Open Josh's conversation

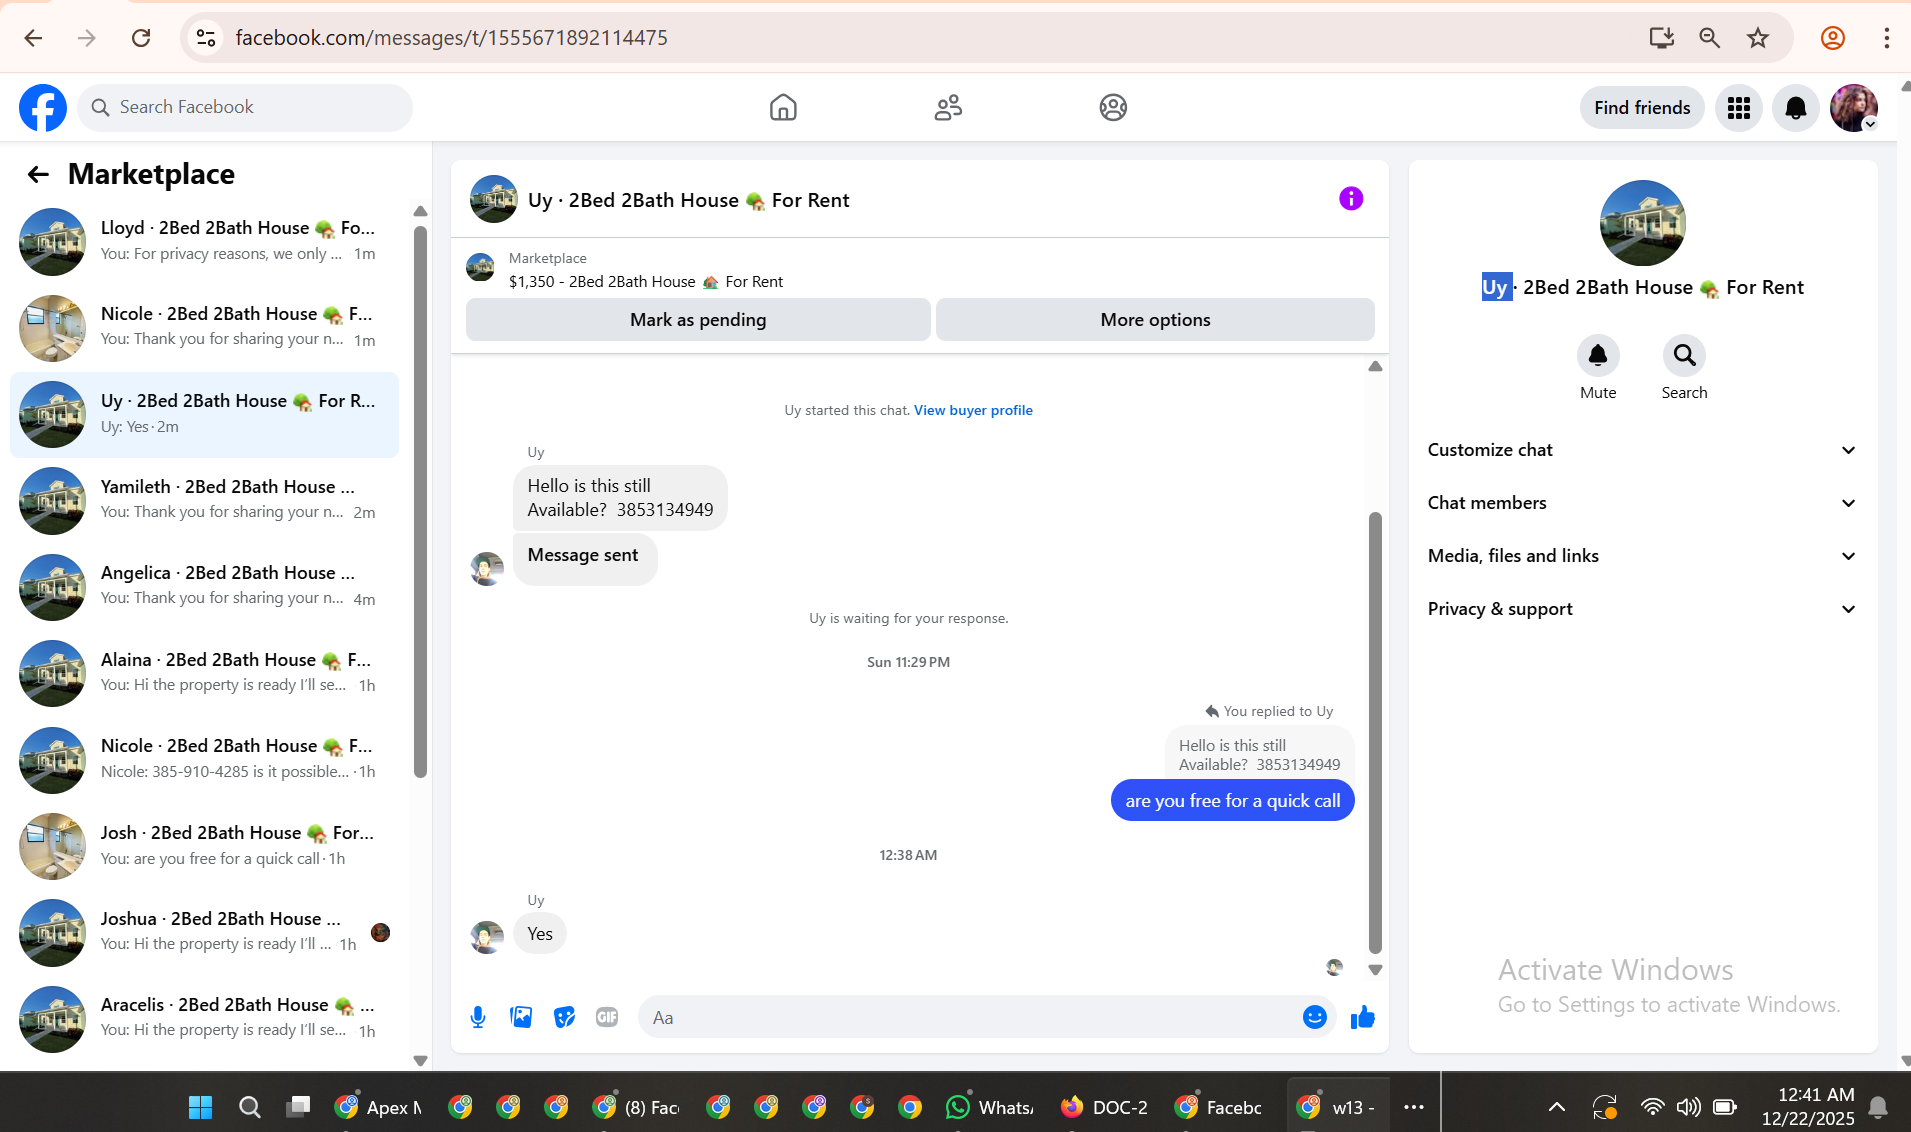tap(204, 847)
